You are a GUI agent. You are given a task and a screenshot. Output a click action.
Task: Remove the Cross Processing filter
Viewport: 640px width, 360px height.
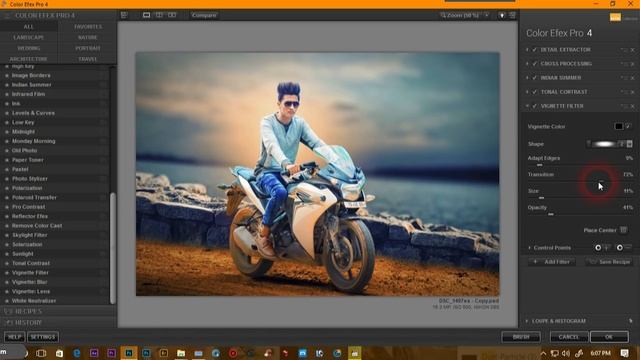pos(633,64)
